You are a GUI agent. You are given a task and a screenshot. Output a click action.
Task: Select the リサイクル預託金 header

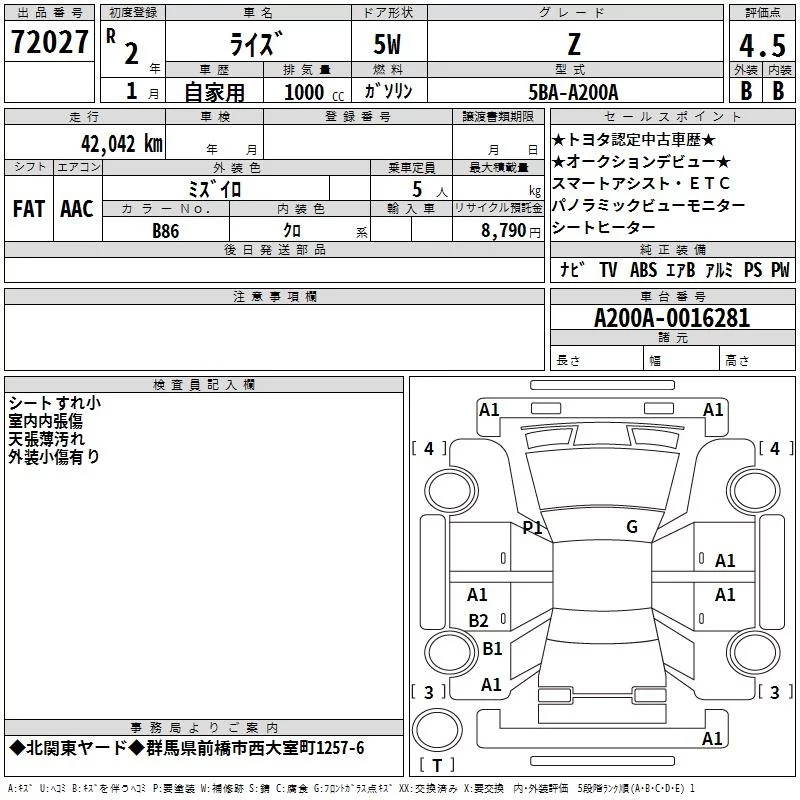coord(498,208)
